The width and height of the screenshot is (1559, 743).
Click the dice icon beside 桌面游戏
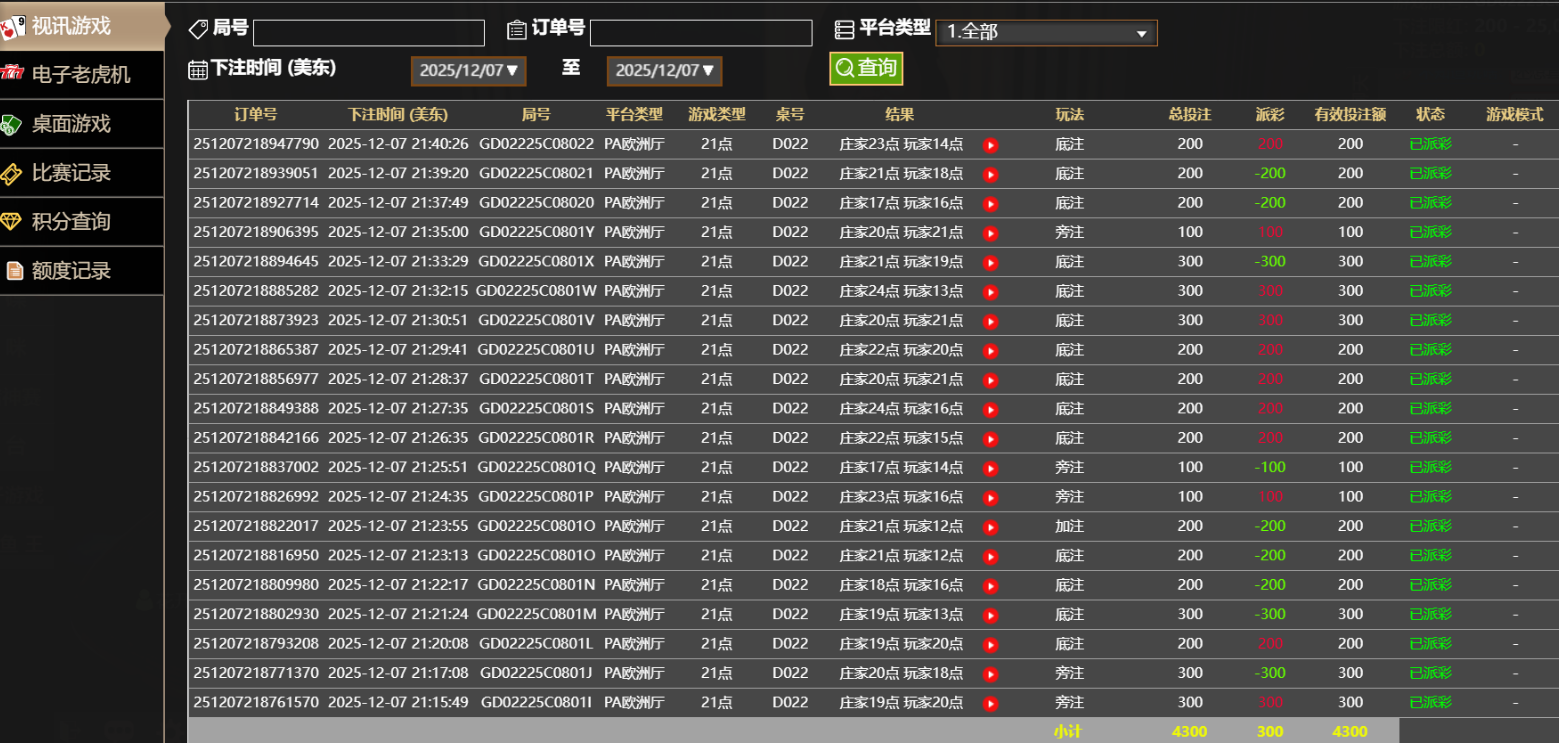click(x=12, y=124)
